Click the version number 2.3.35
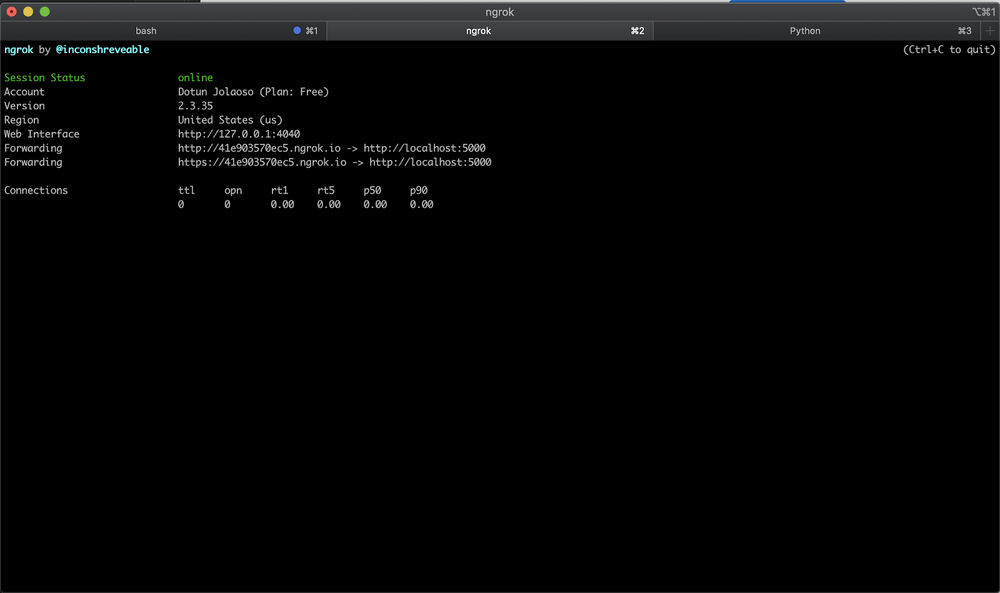1000x593 pixels. tap(198, 106)
